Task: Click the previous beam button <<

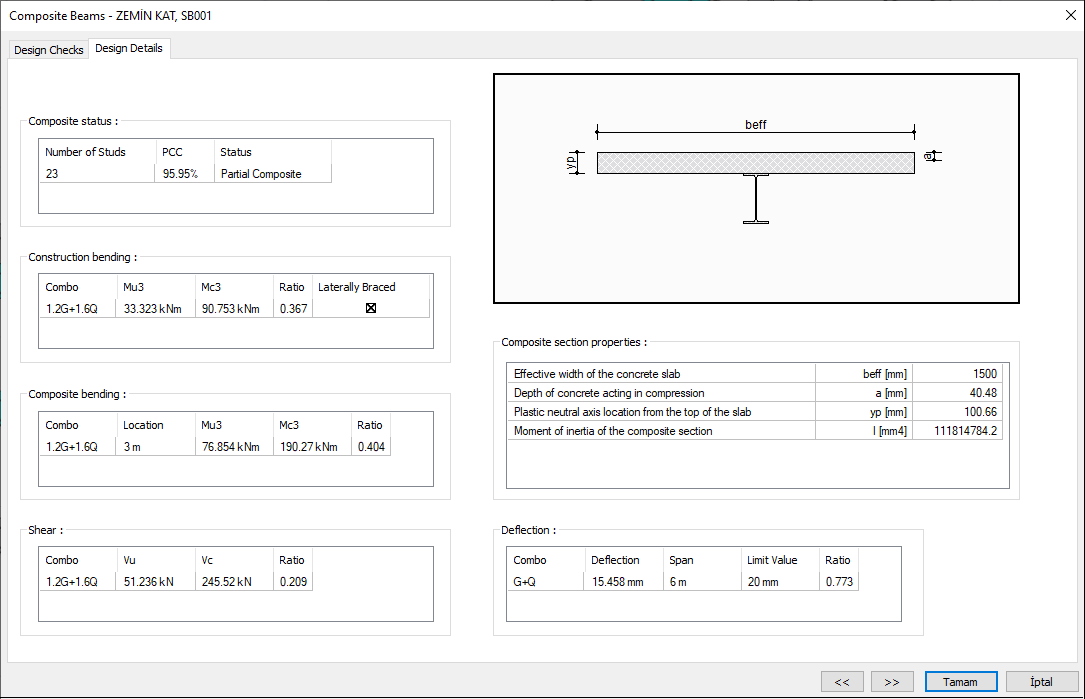Action: pyautogui.click(x=842, y=681)
